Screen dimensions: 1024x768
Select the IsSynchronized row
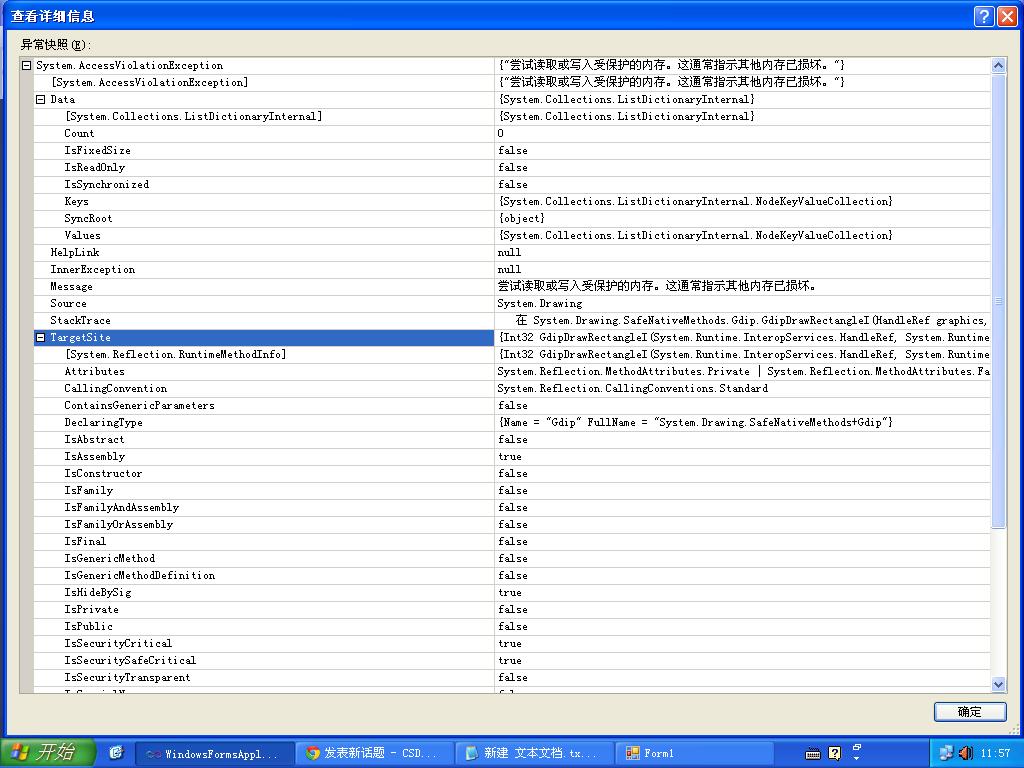512,184
